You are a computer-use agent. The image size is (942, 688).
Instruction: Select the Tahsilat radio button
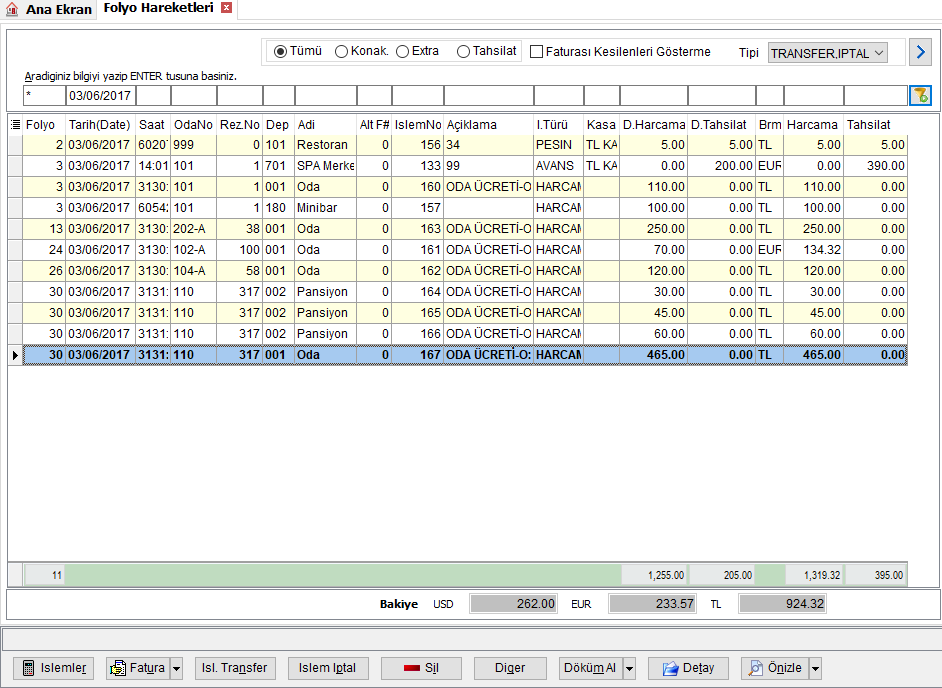pos(463,52)
